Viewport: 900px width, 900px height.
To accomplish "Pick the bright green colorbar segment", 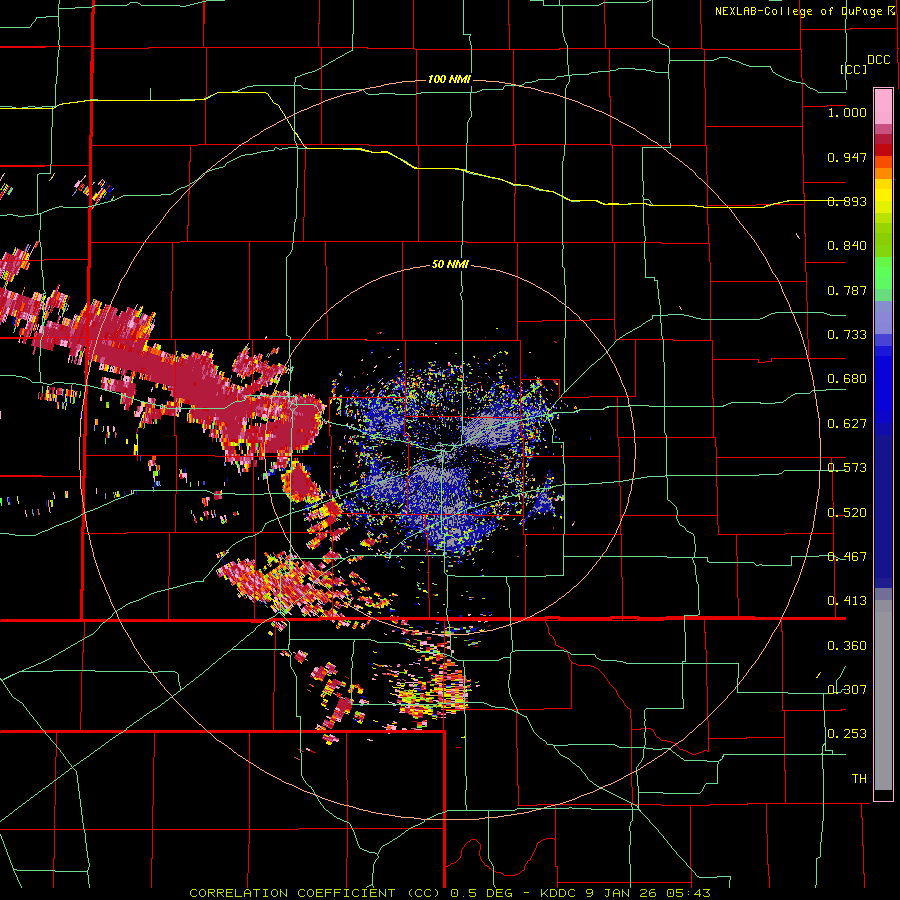I will tap(883, 273).
